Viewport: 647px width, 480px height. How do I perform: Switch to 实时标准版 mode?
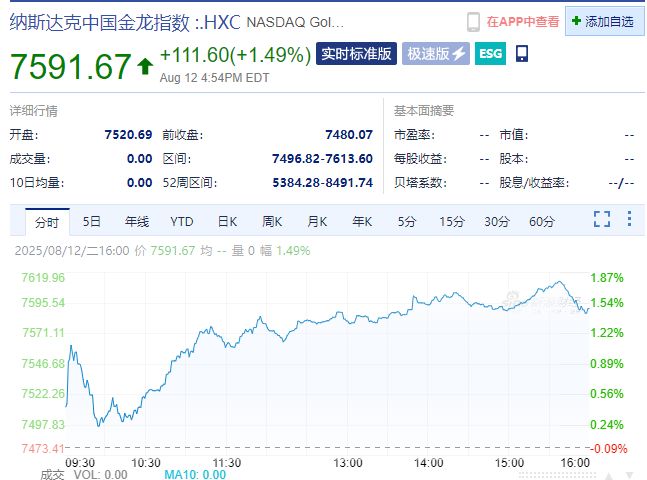pos(356,54)
